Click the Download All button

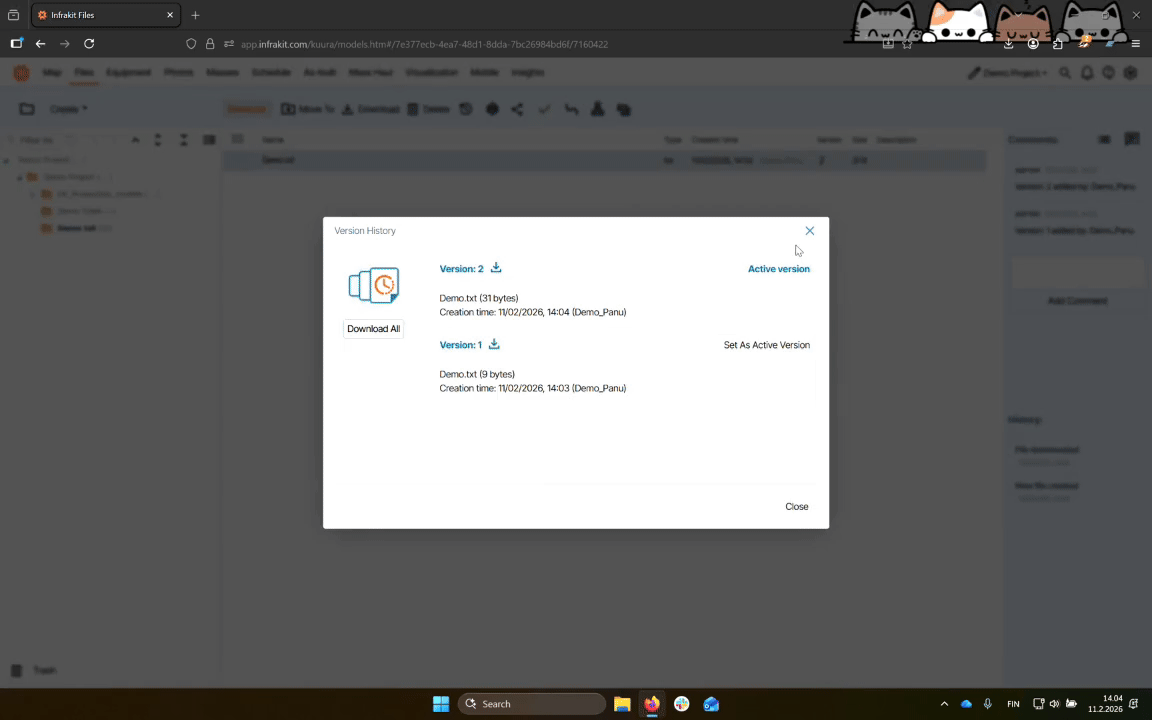click(373, 328)
